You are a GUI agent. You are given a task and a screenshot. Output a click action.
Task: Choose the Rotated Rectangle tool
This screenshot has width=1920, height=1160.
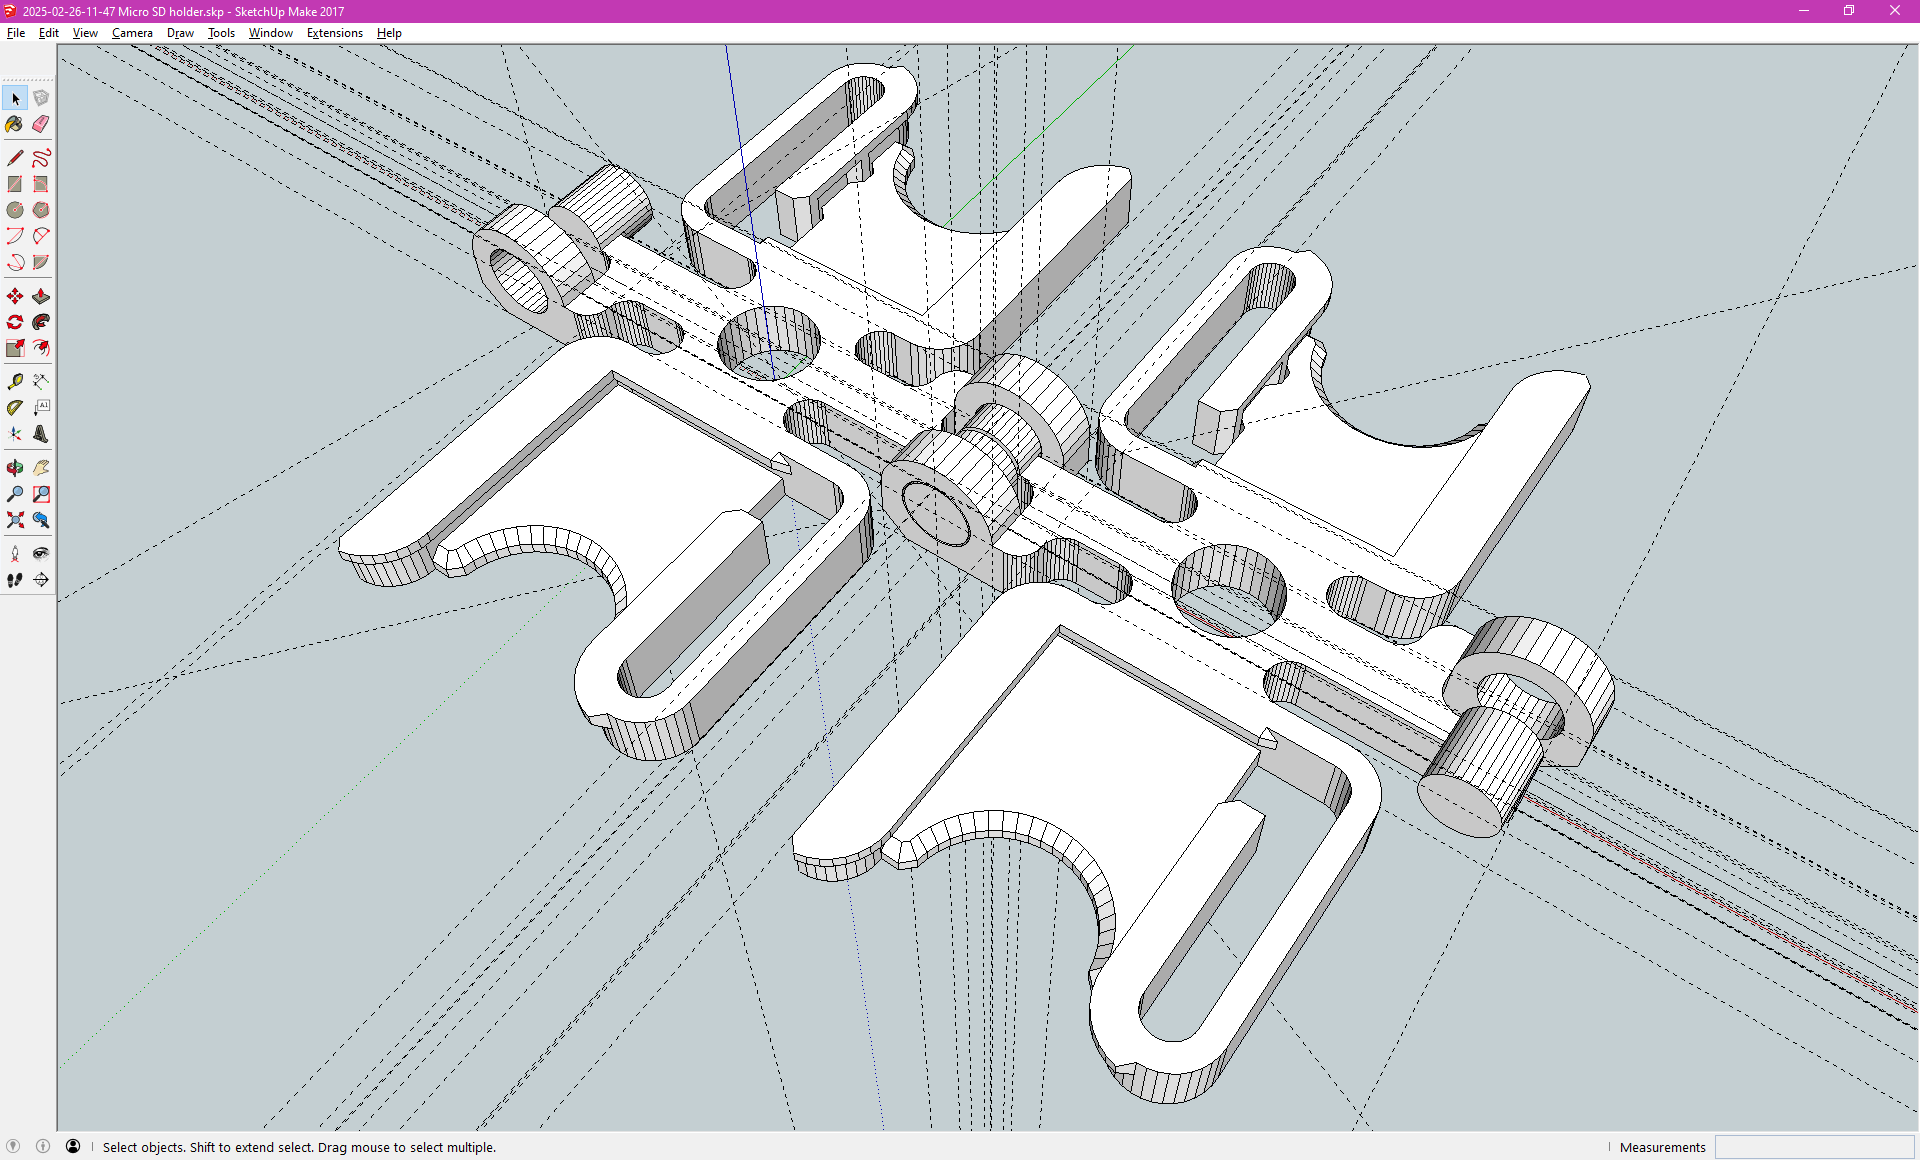41,184
